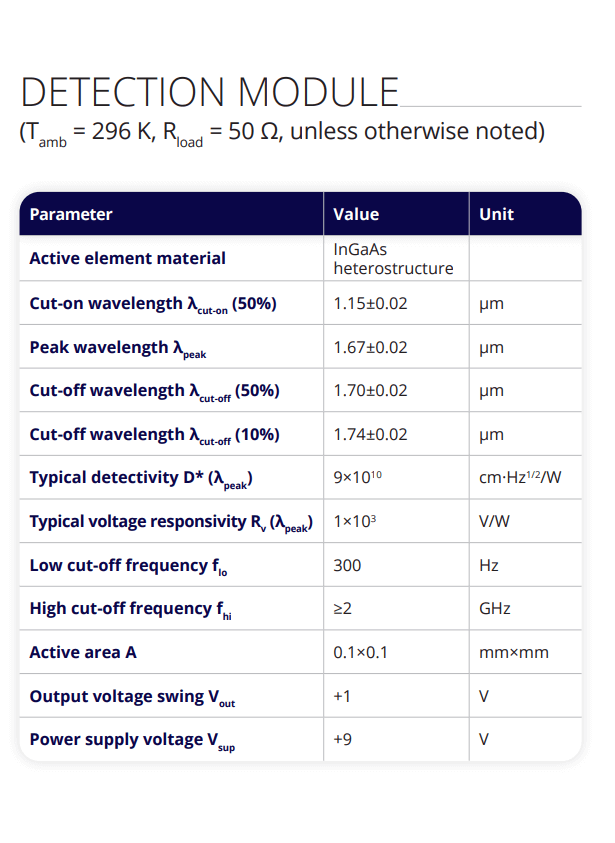Click the Cut-off wavelength (50%) label
This screenshot has width=615, height=843.
point(154,391)
